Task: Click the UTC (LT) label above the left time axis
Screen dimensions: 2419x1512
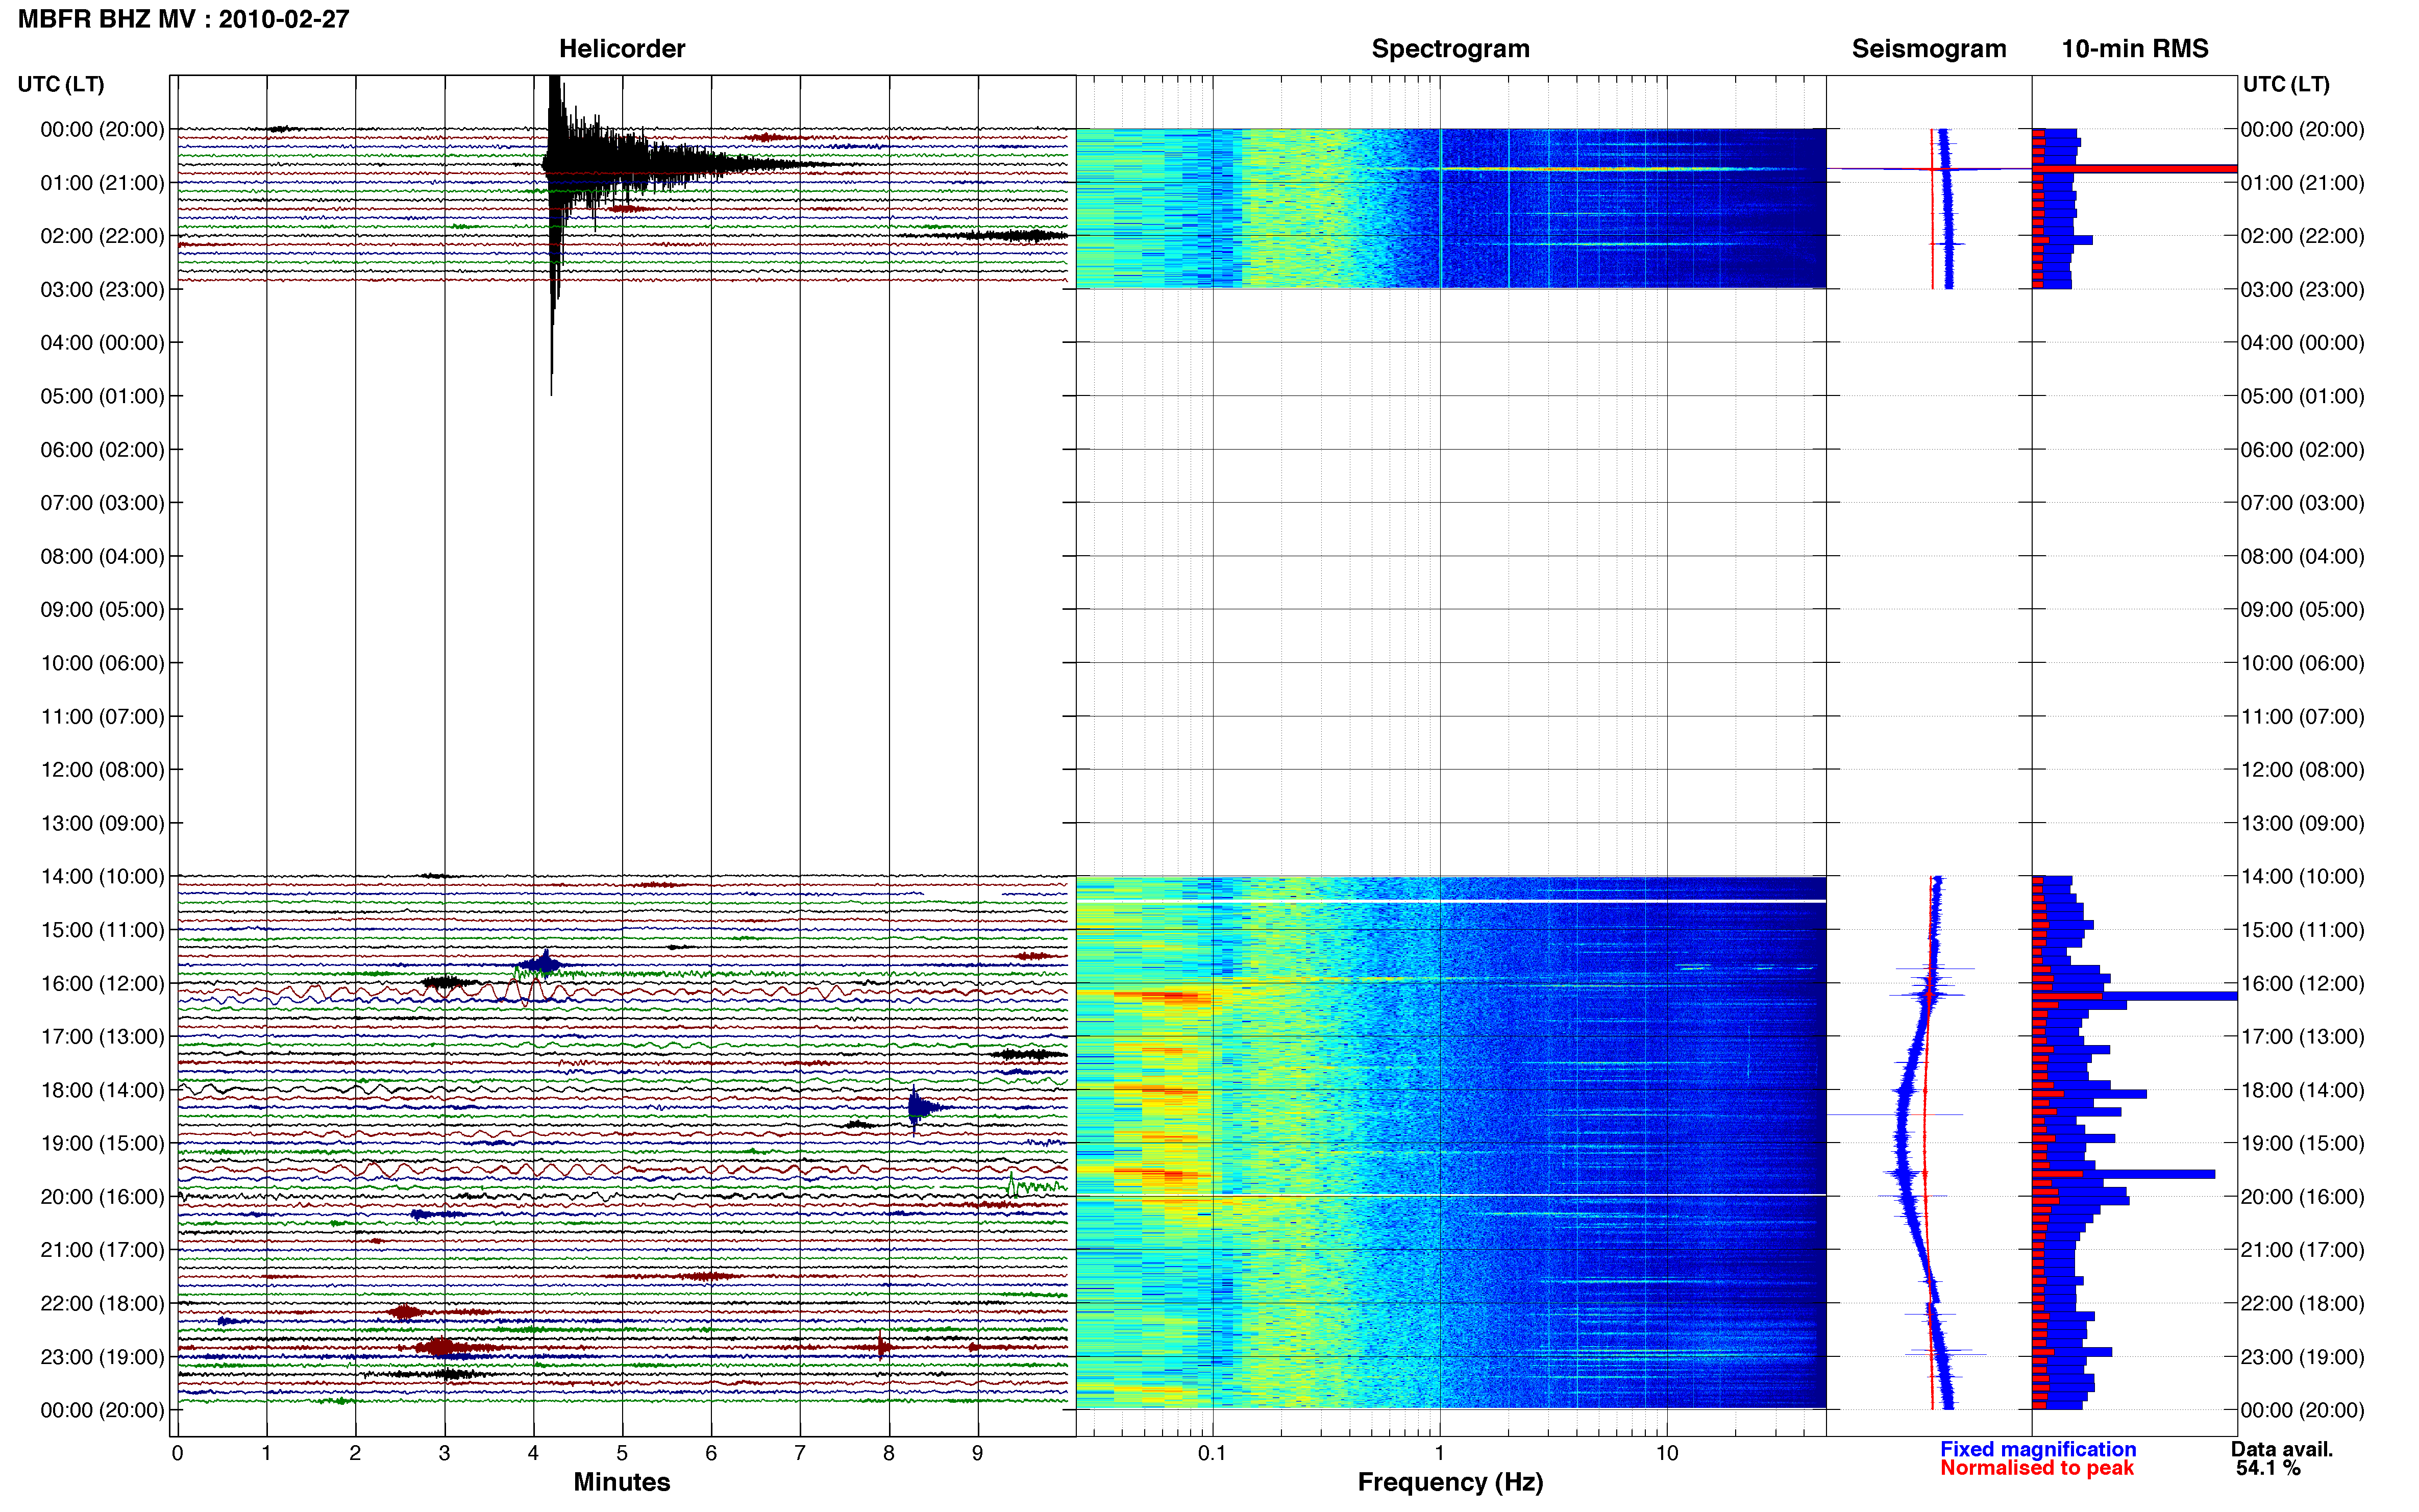Action: click(61, 84)
